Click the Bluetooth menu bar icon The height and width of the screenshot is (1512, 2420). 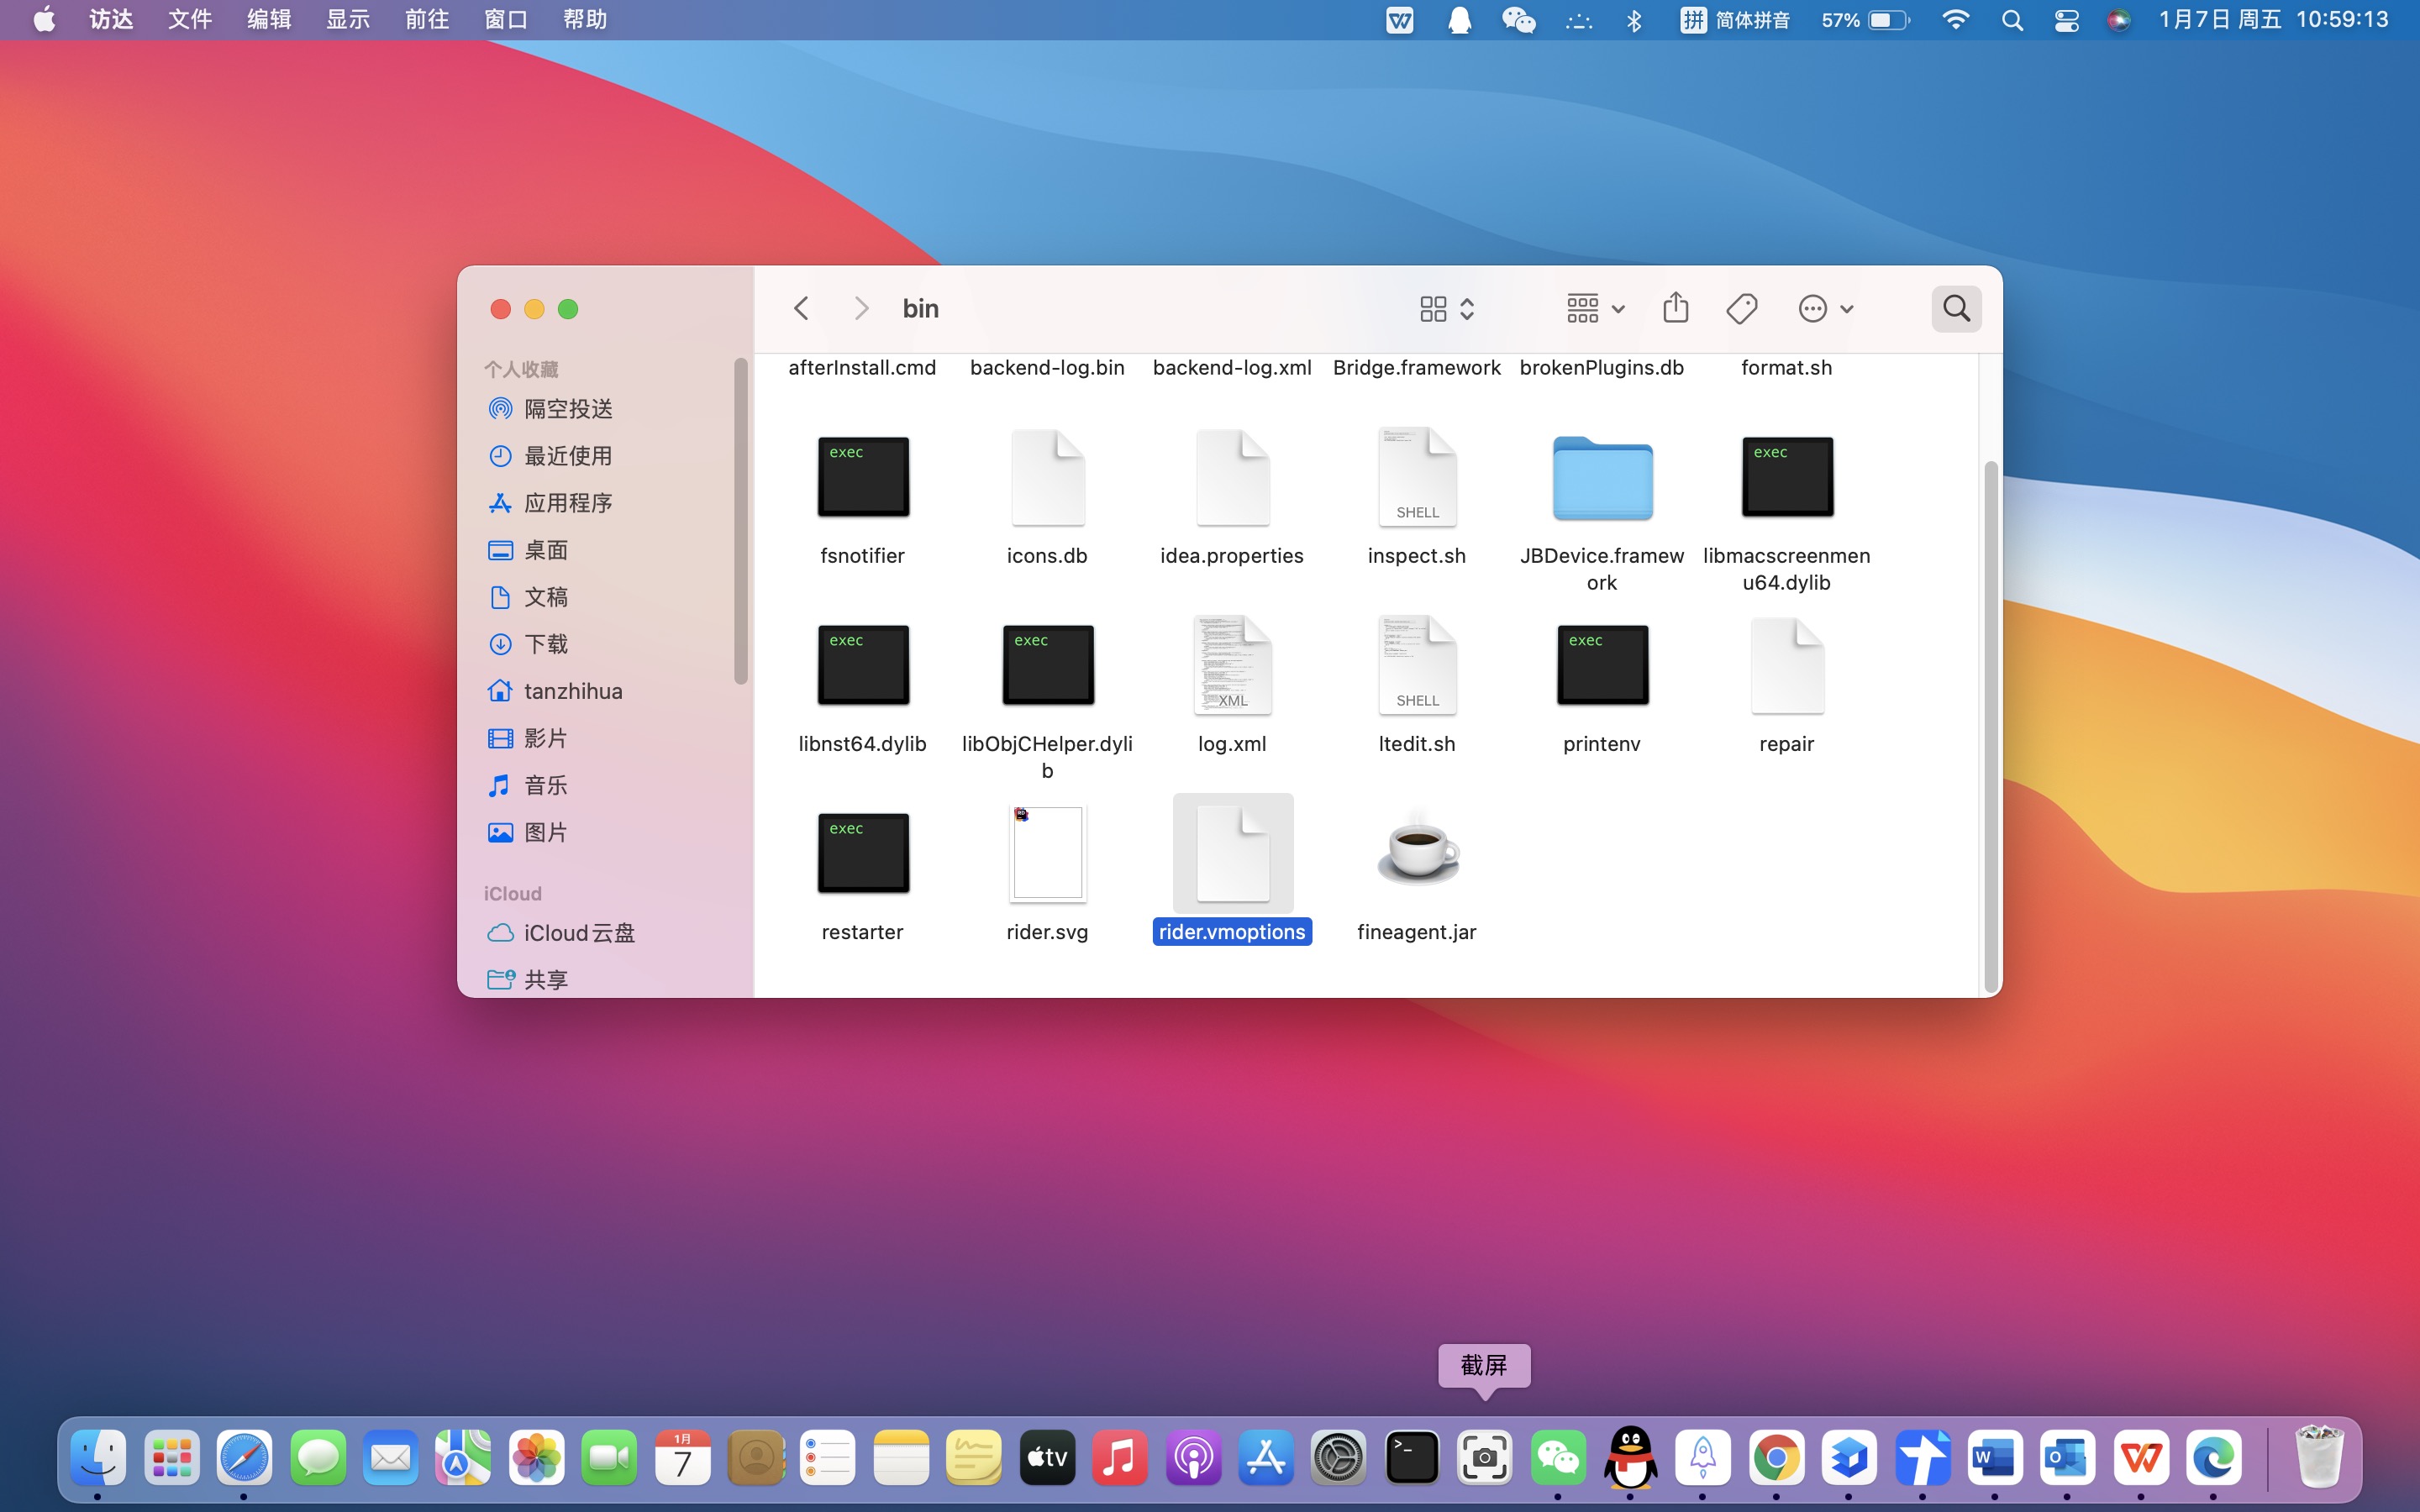[1634, 20]
